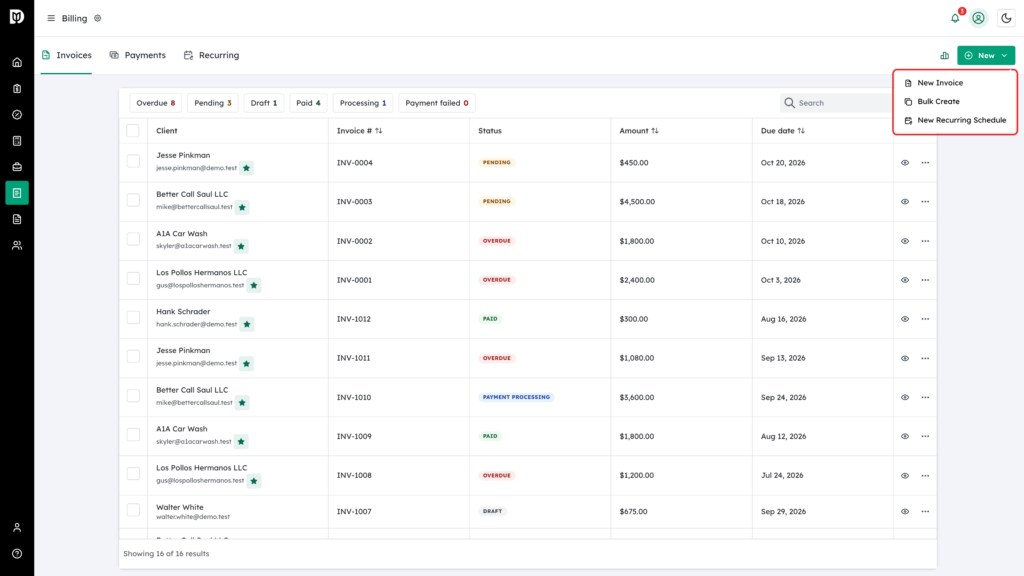This screenshot has width=1024, height=576.
Task: Click the sidebar icon below the compass
Action: click(17, 141)
